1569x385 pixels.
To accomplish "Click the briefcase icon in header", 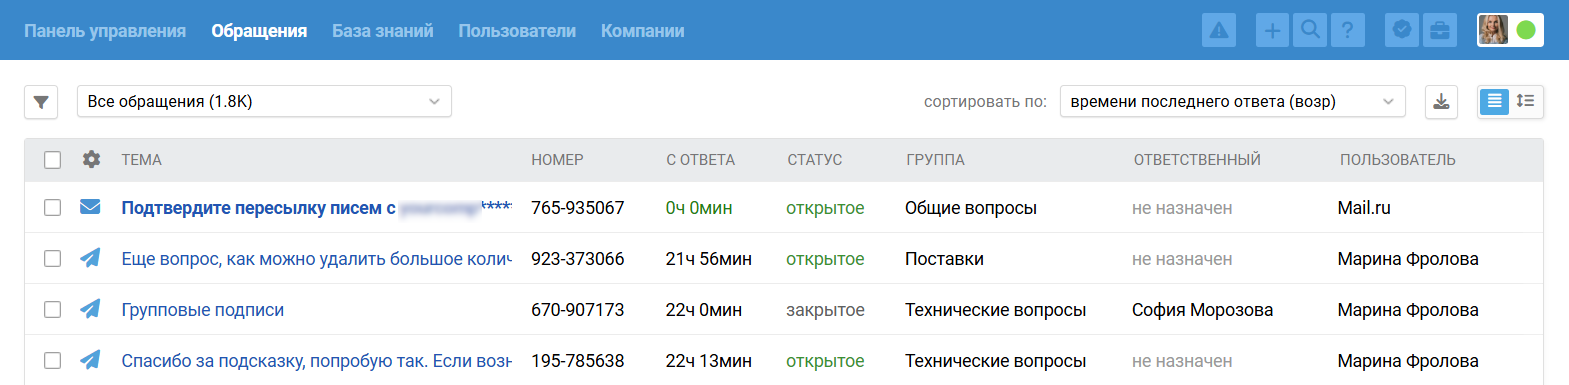I will [1440, 30].
